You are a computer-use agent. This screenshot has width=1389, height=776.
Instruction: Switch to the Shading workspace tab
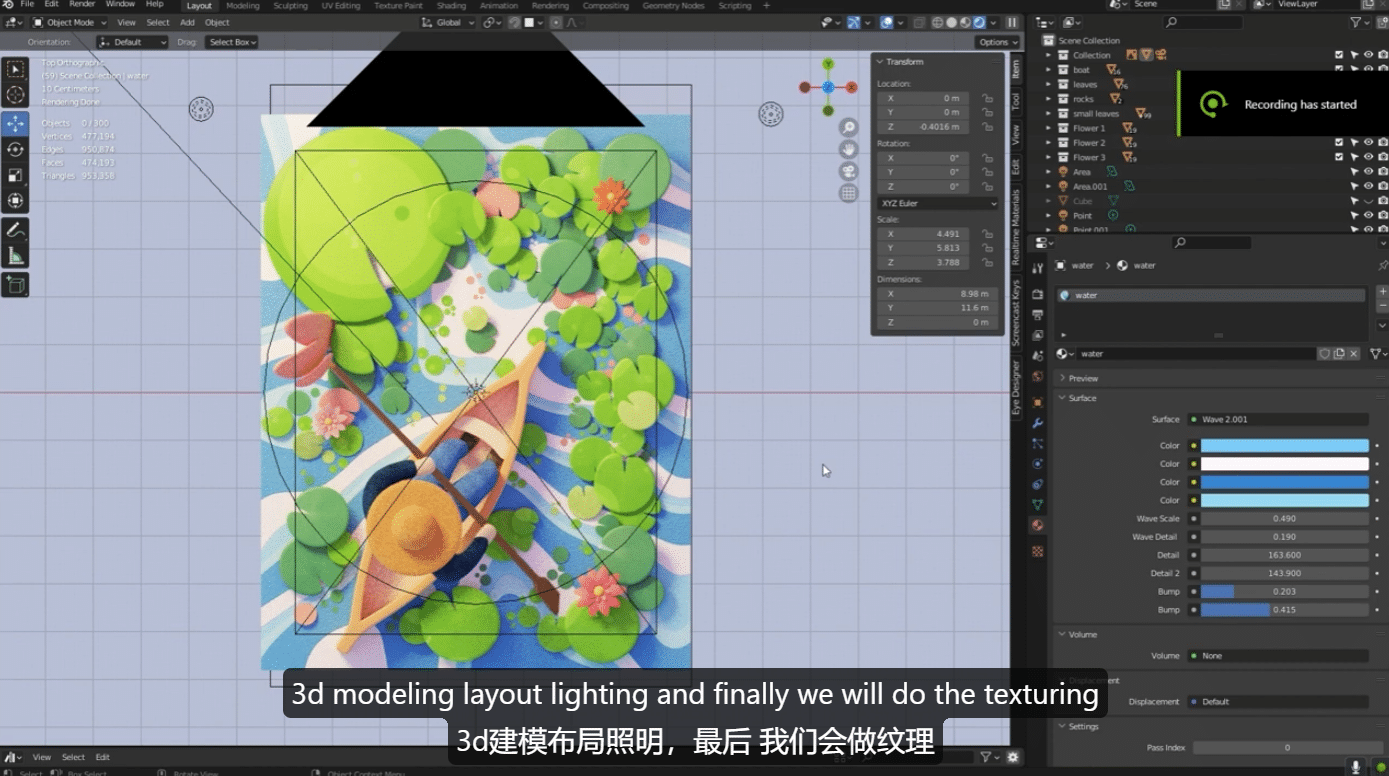451,6
